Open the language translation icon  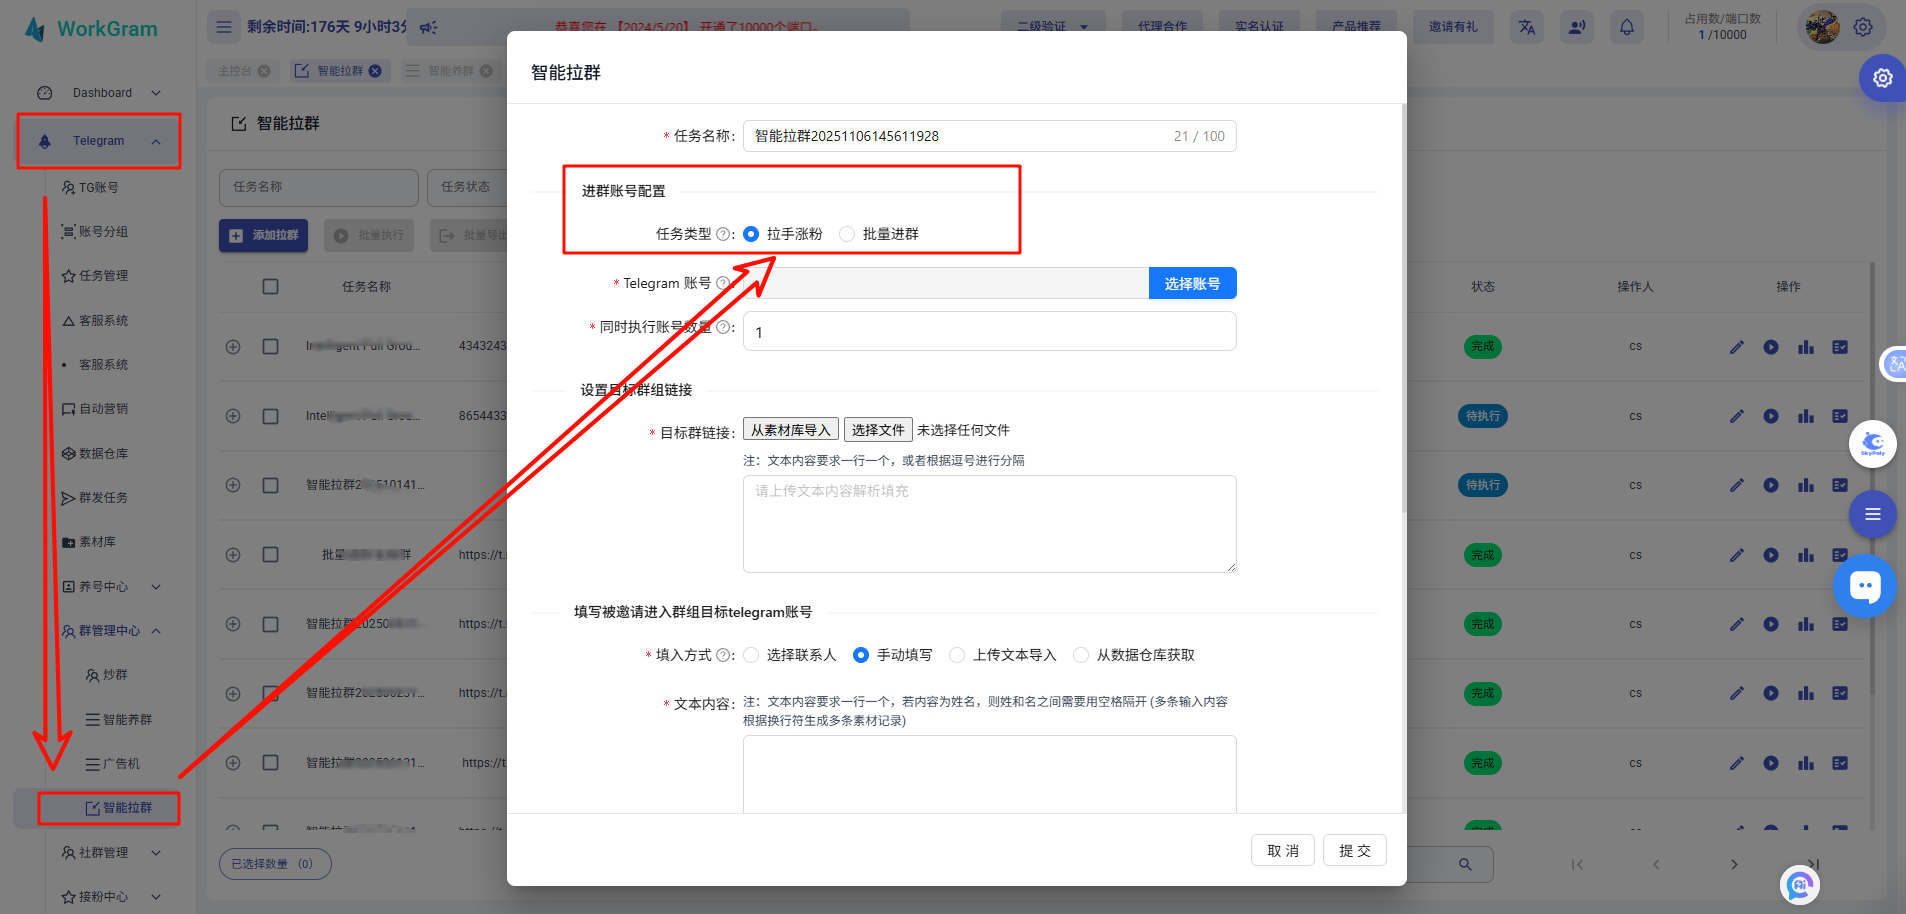(1526, 27)
